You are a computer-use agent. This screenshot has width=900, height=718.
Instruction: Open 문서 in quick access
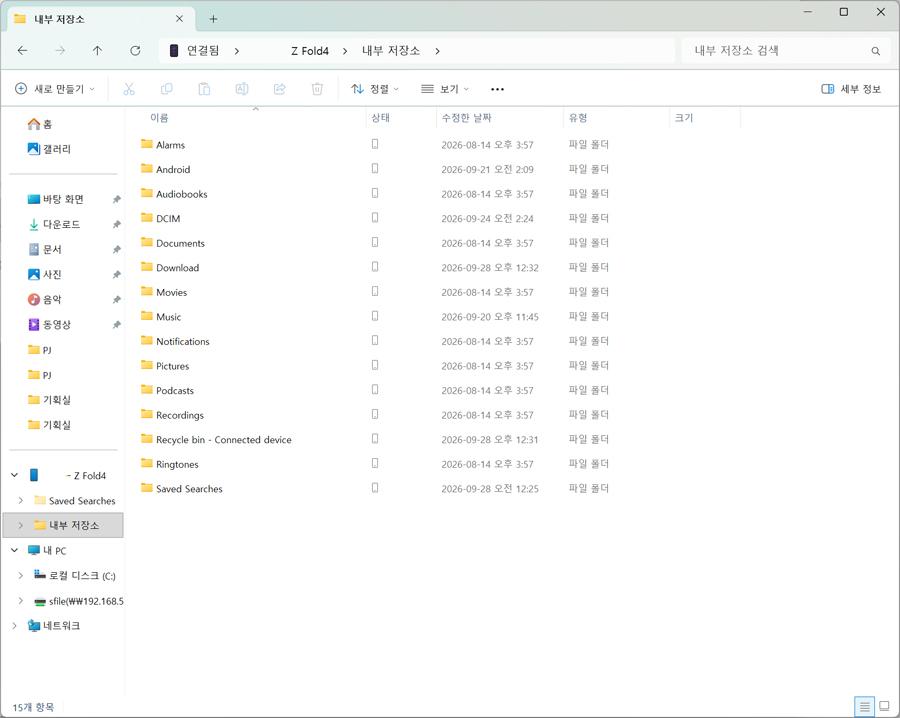click(x=45, y=250)
